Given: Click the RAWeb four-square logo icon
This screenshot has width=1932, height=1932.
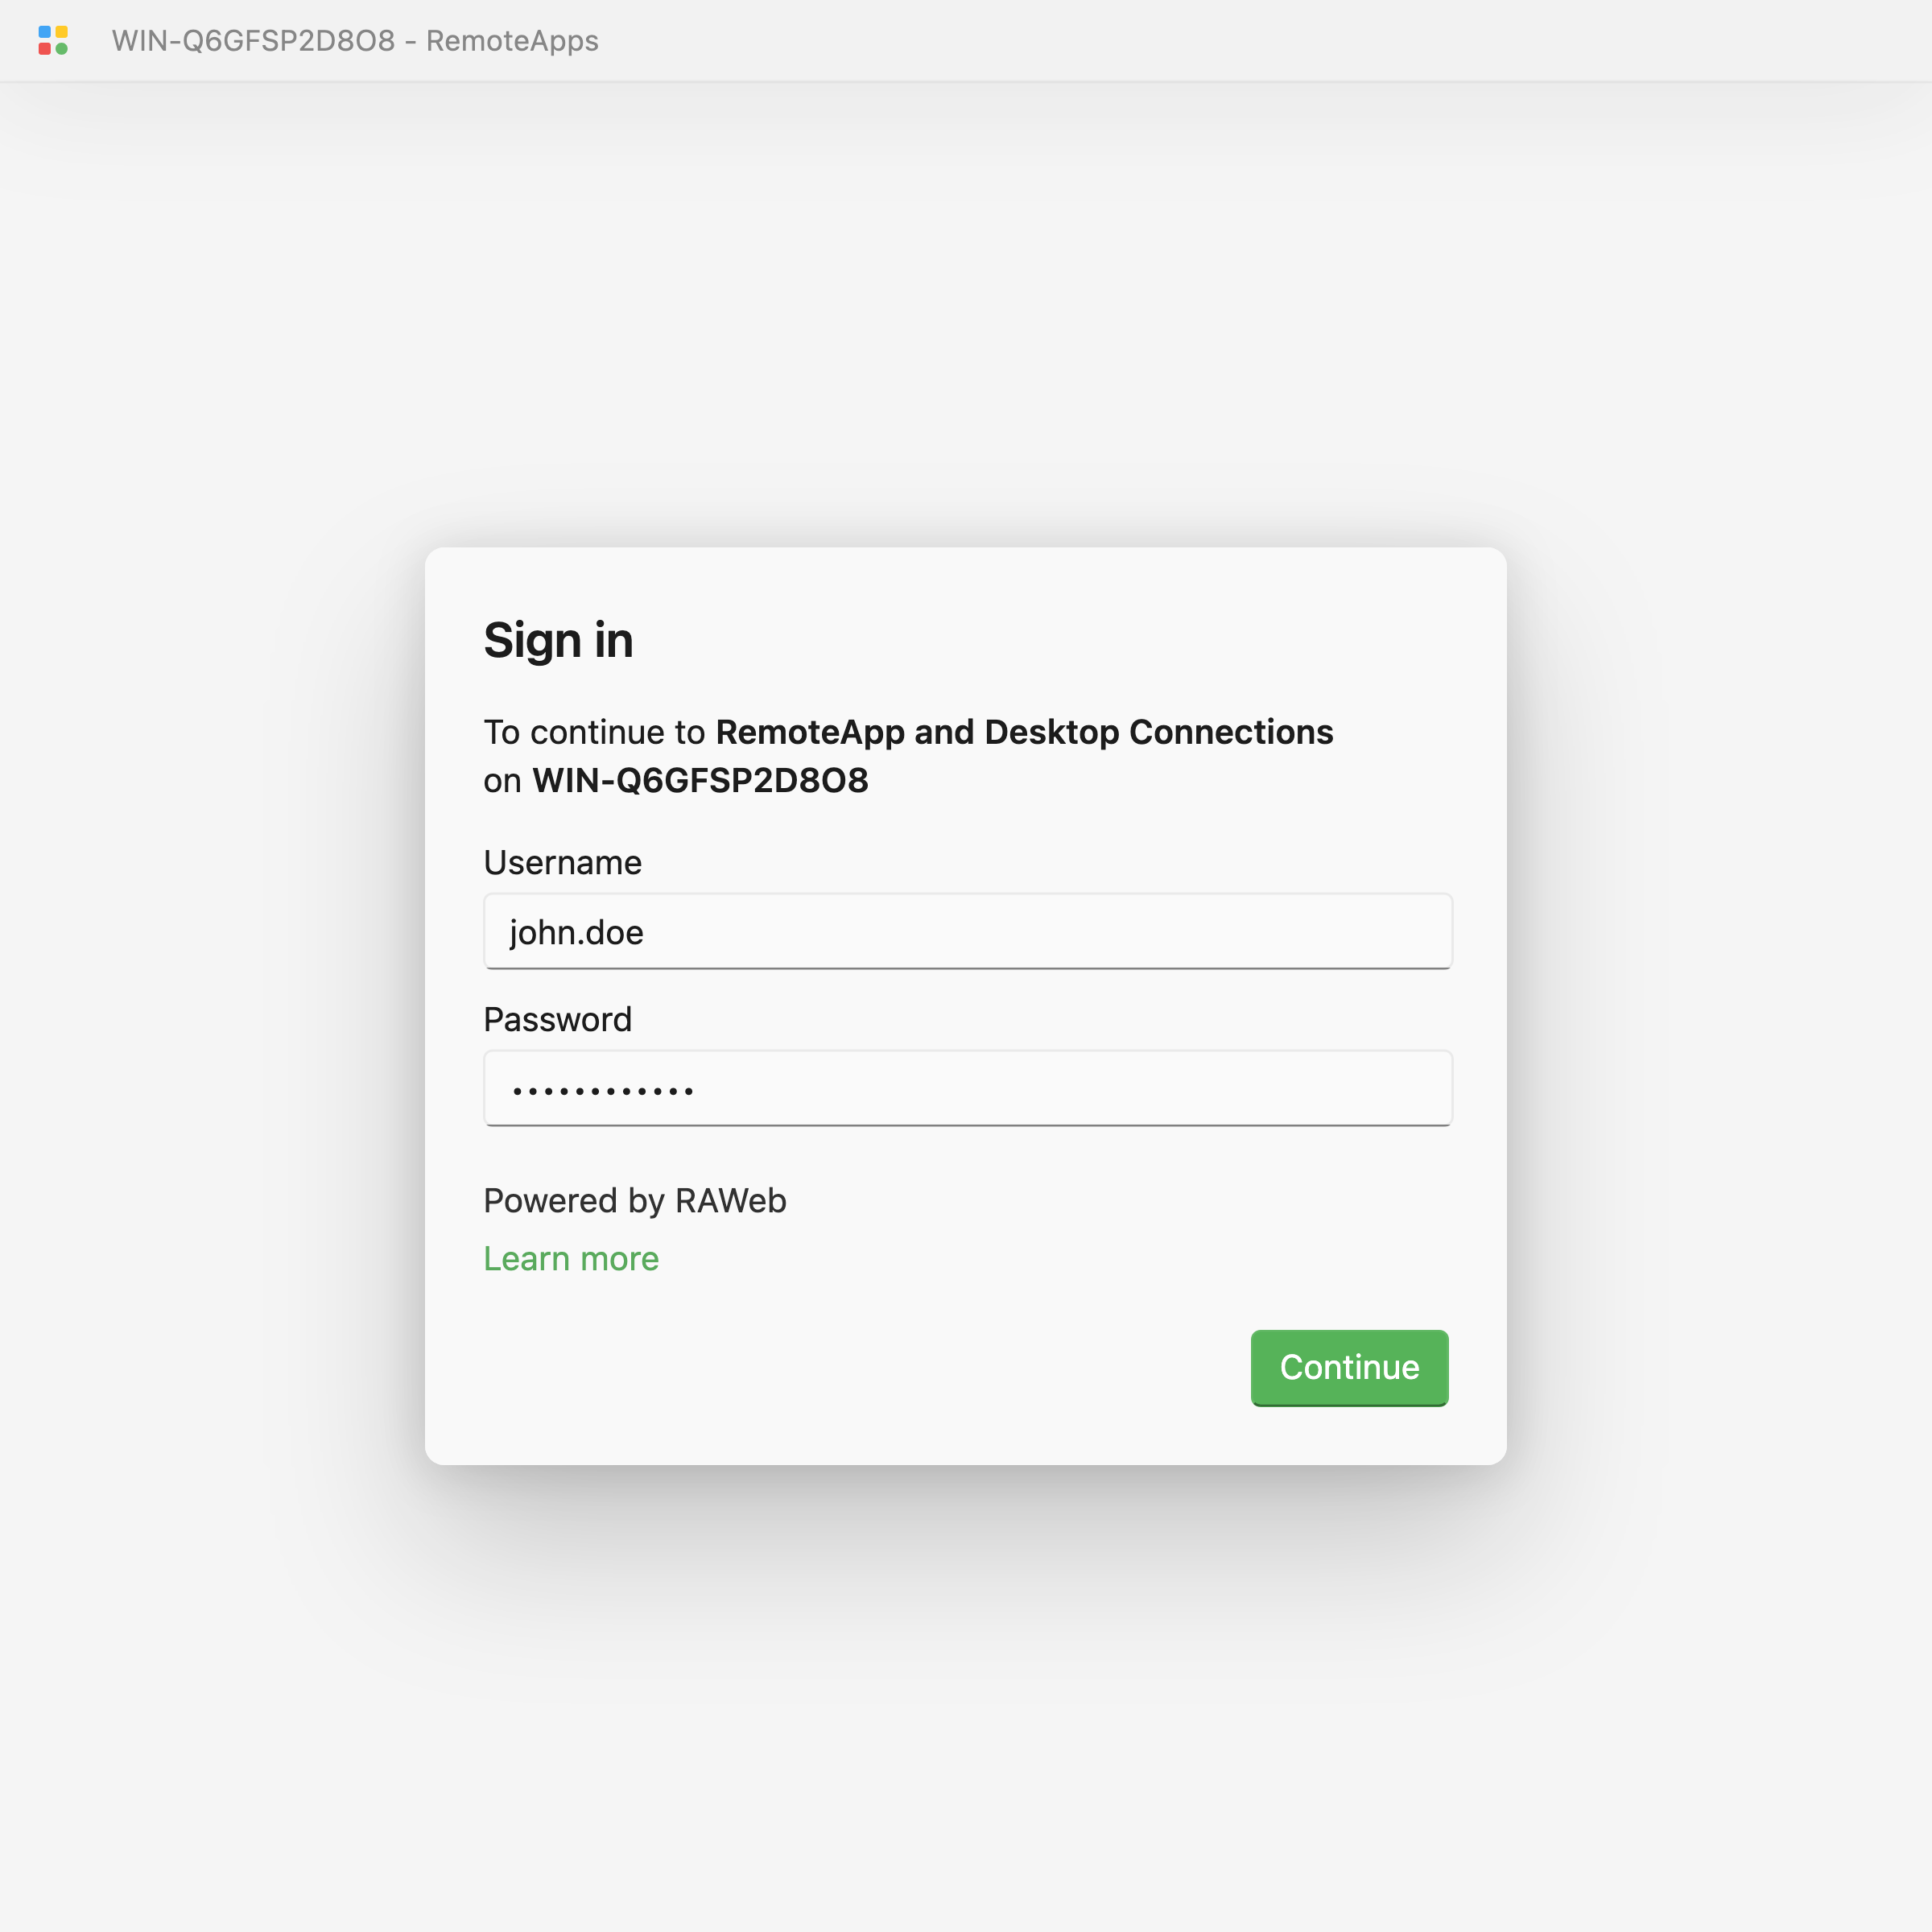Looking at the screenshot, I should pyautogui.click(x=54, y=41).
